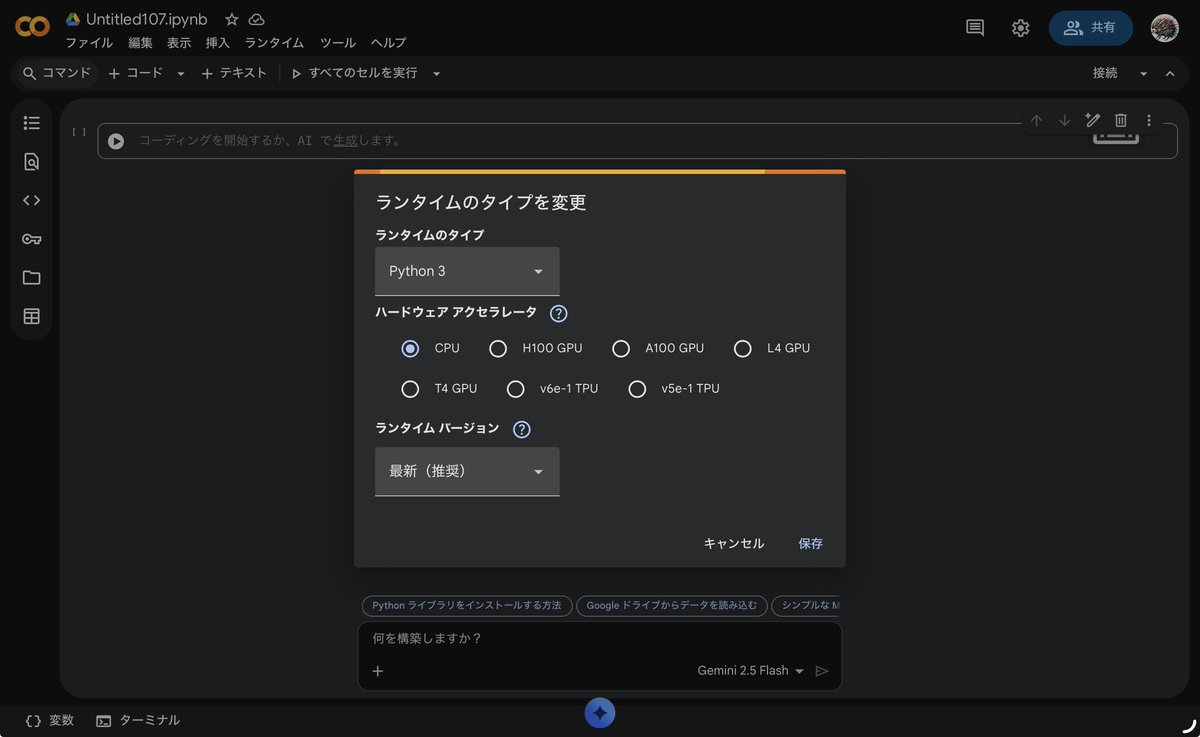Open the notebook search panel

[x=31, y=161]
